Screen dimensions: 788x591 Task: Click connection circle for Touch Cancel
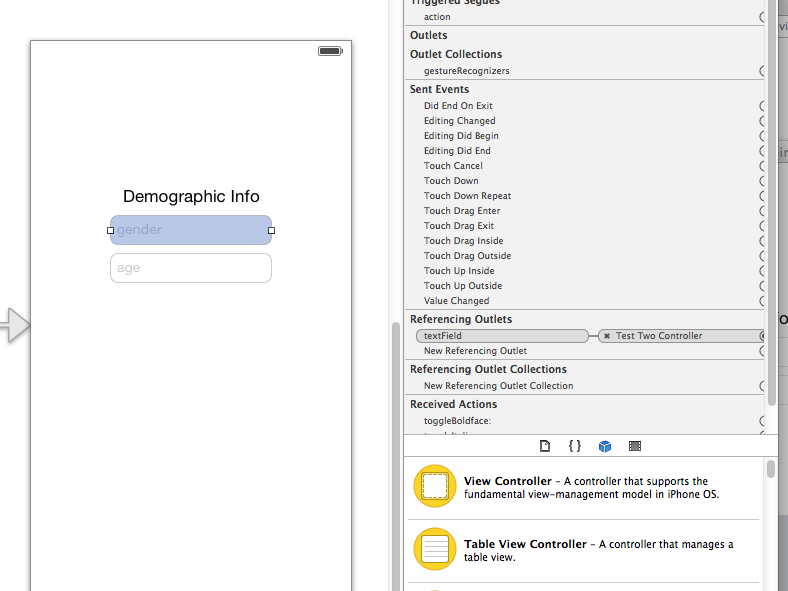pyautogui.click(x=762, y=166)
